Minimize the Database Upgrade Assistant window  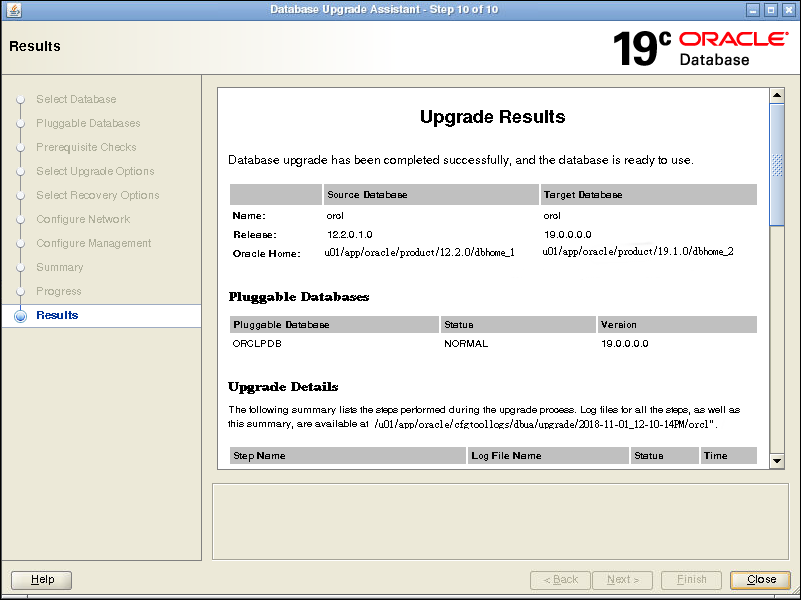pyautogui.click(x=753, y=10)
